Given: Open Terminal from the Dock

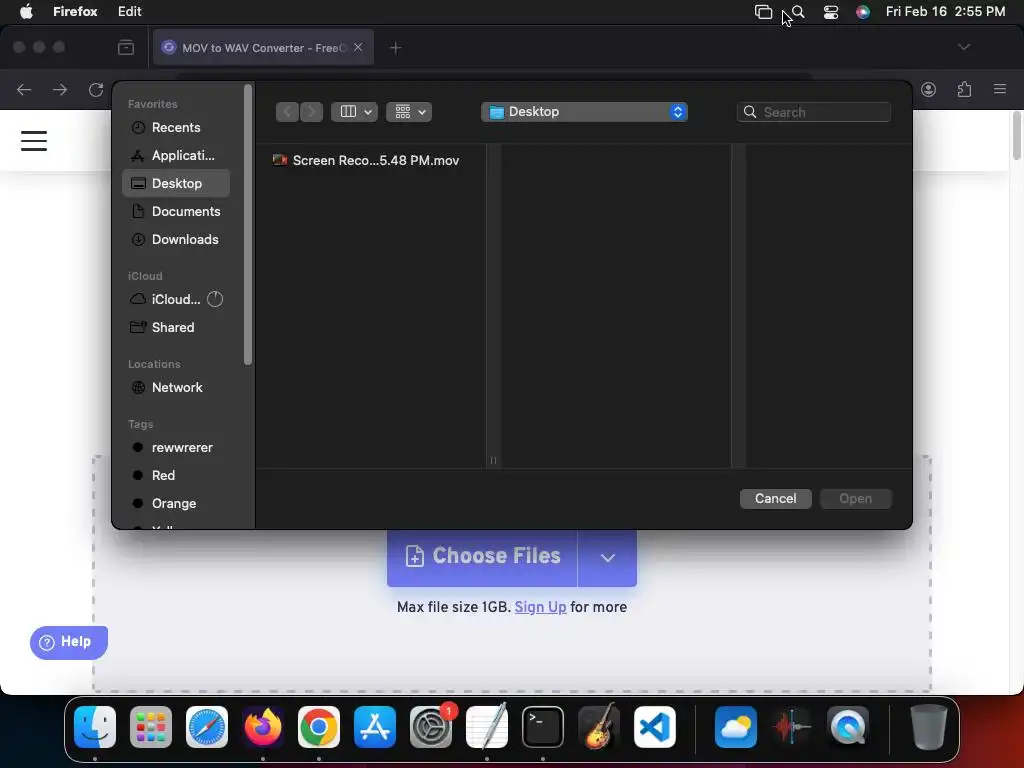Looking at the screenshot, I should pyautogui.click(x=543, y=727).
